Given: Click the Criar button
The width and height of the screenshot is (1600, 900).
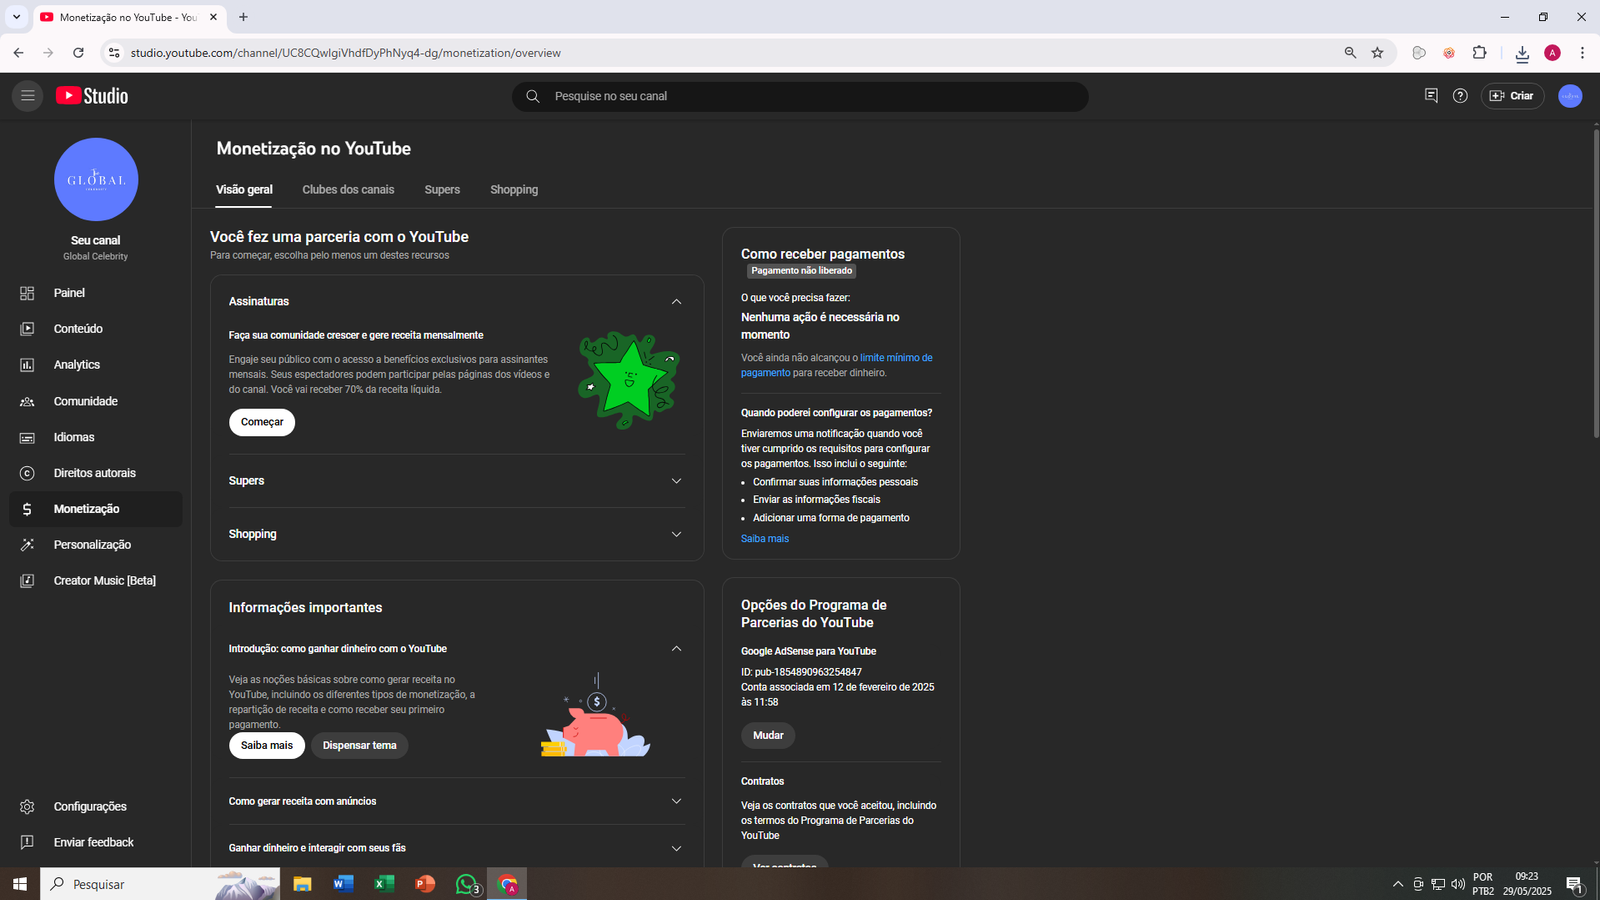Looking at the screenshot, I should tap(1512, 96).
